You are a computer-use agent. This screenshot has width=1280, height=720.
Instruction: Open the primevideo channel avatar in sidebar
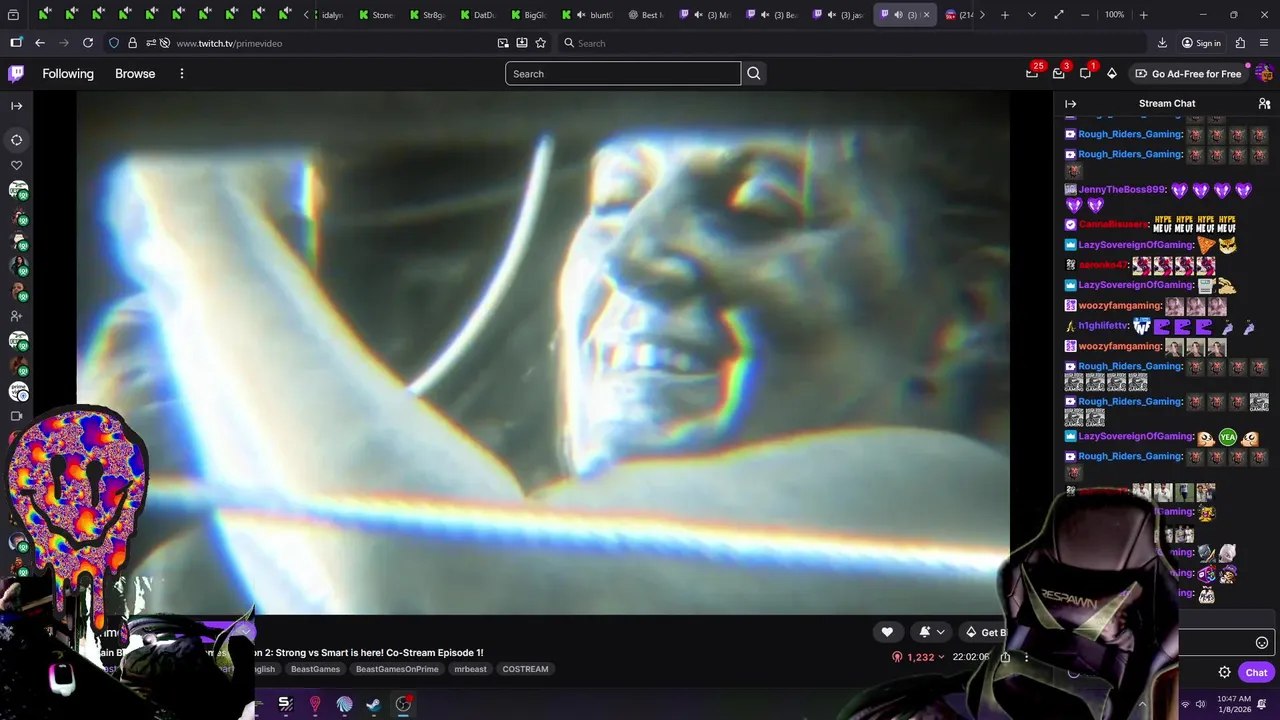(18, 391)
